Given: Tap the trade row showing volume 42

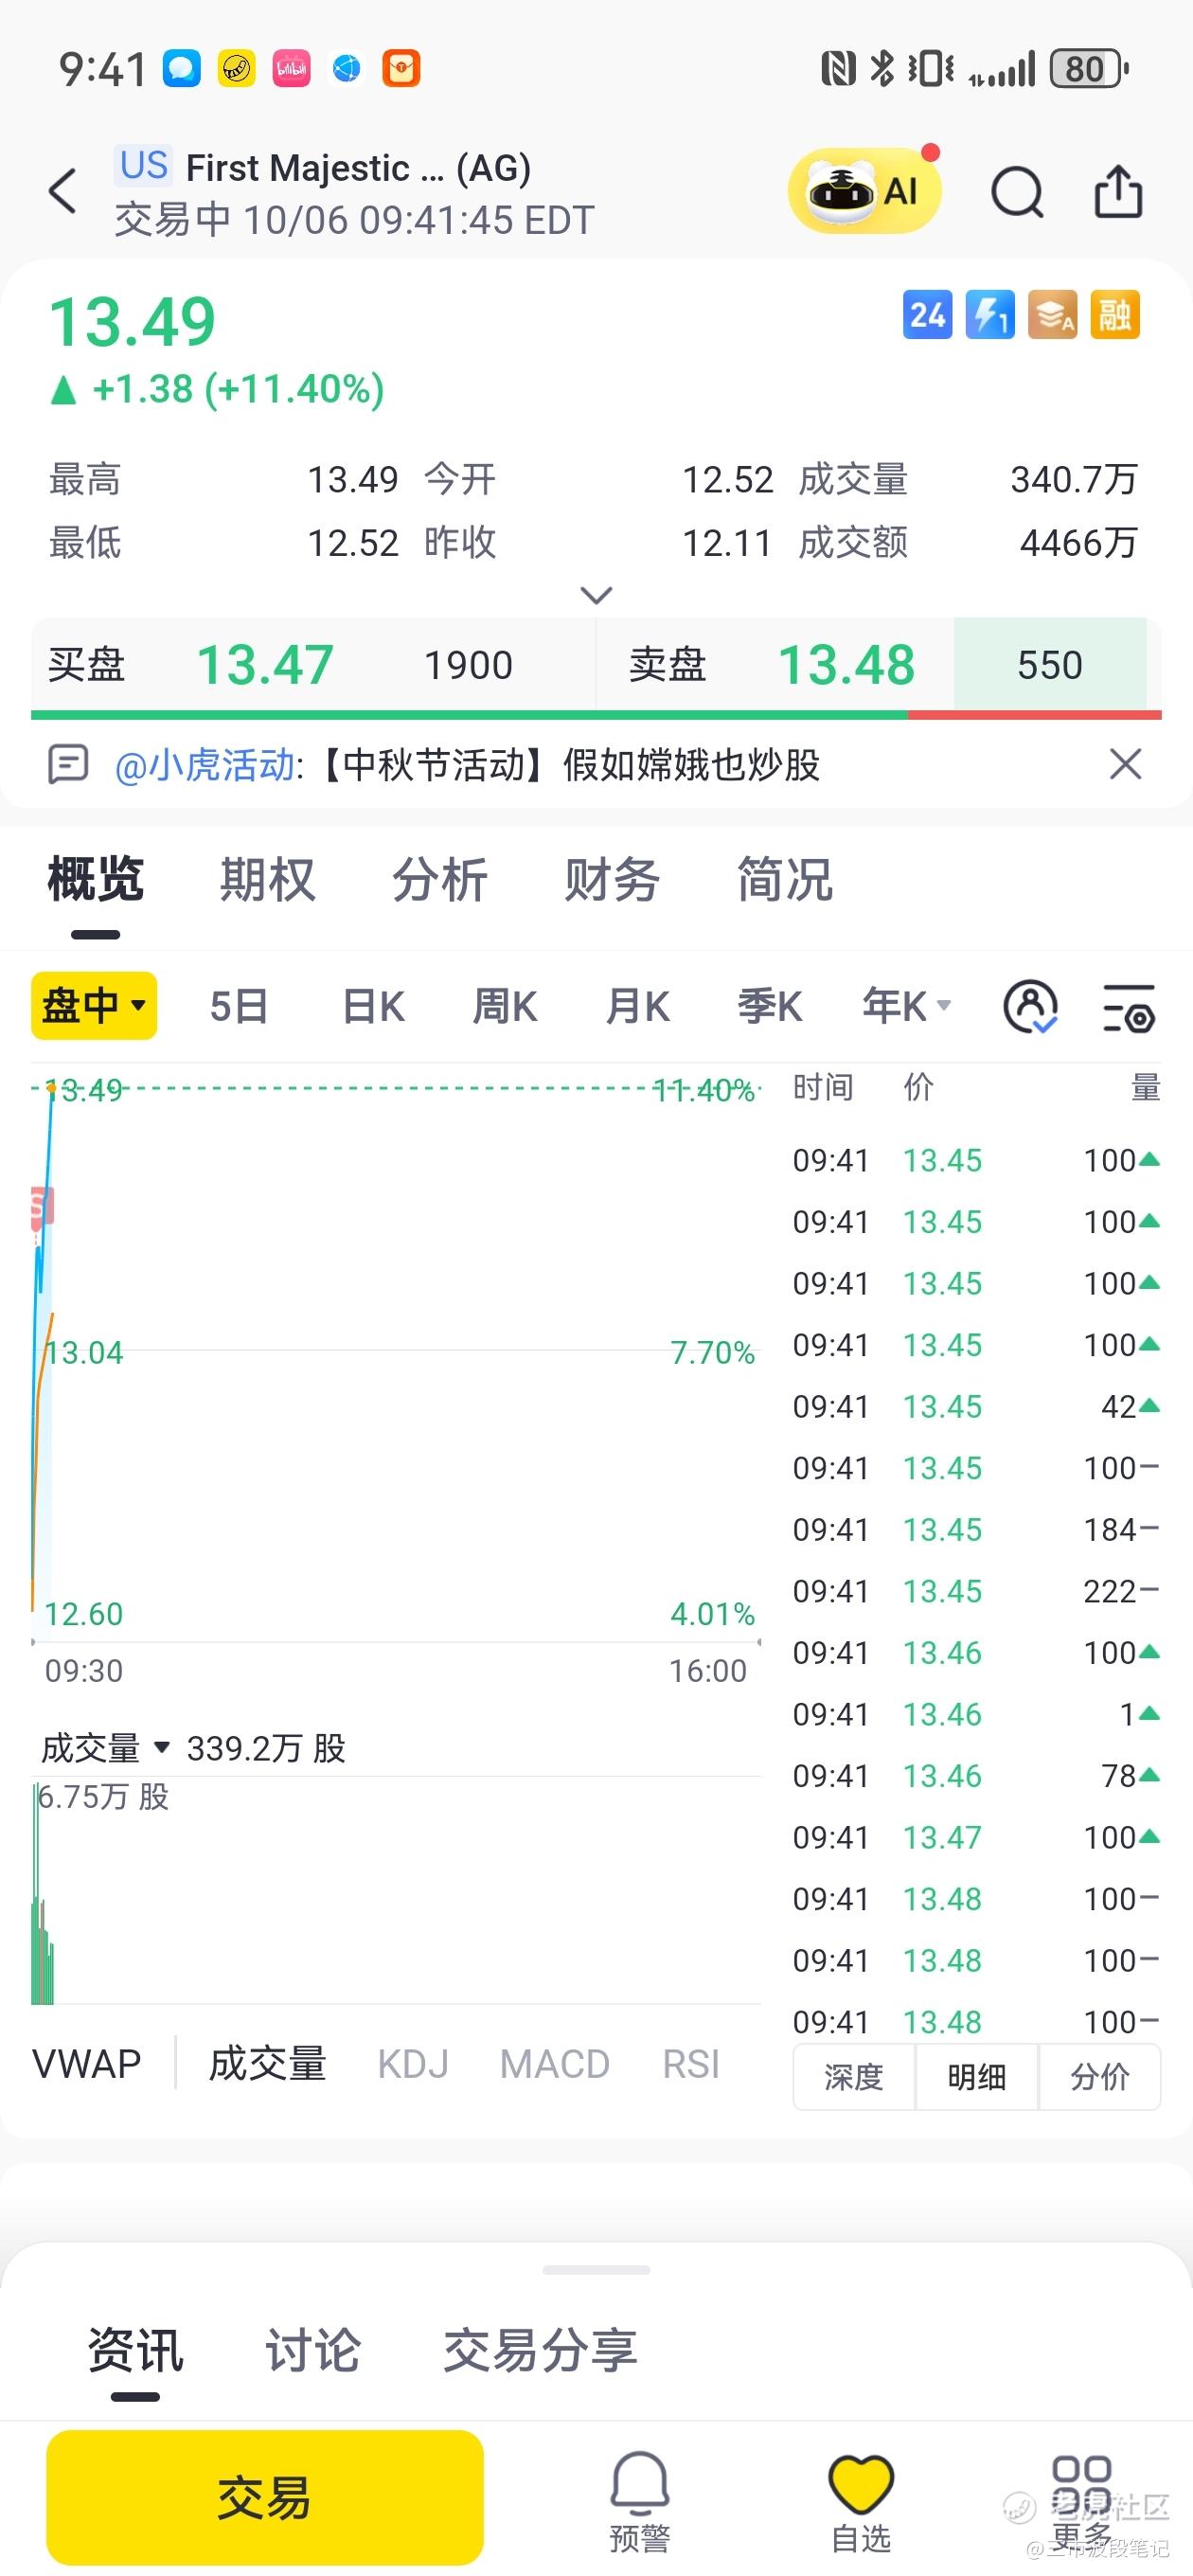Looking at the screenshot, I should [x=976, y=1406].
